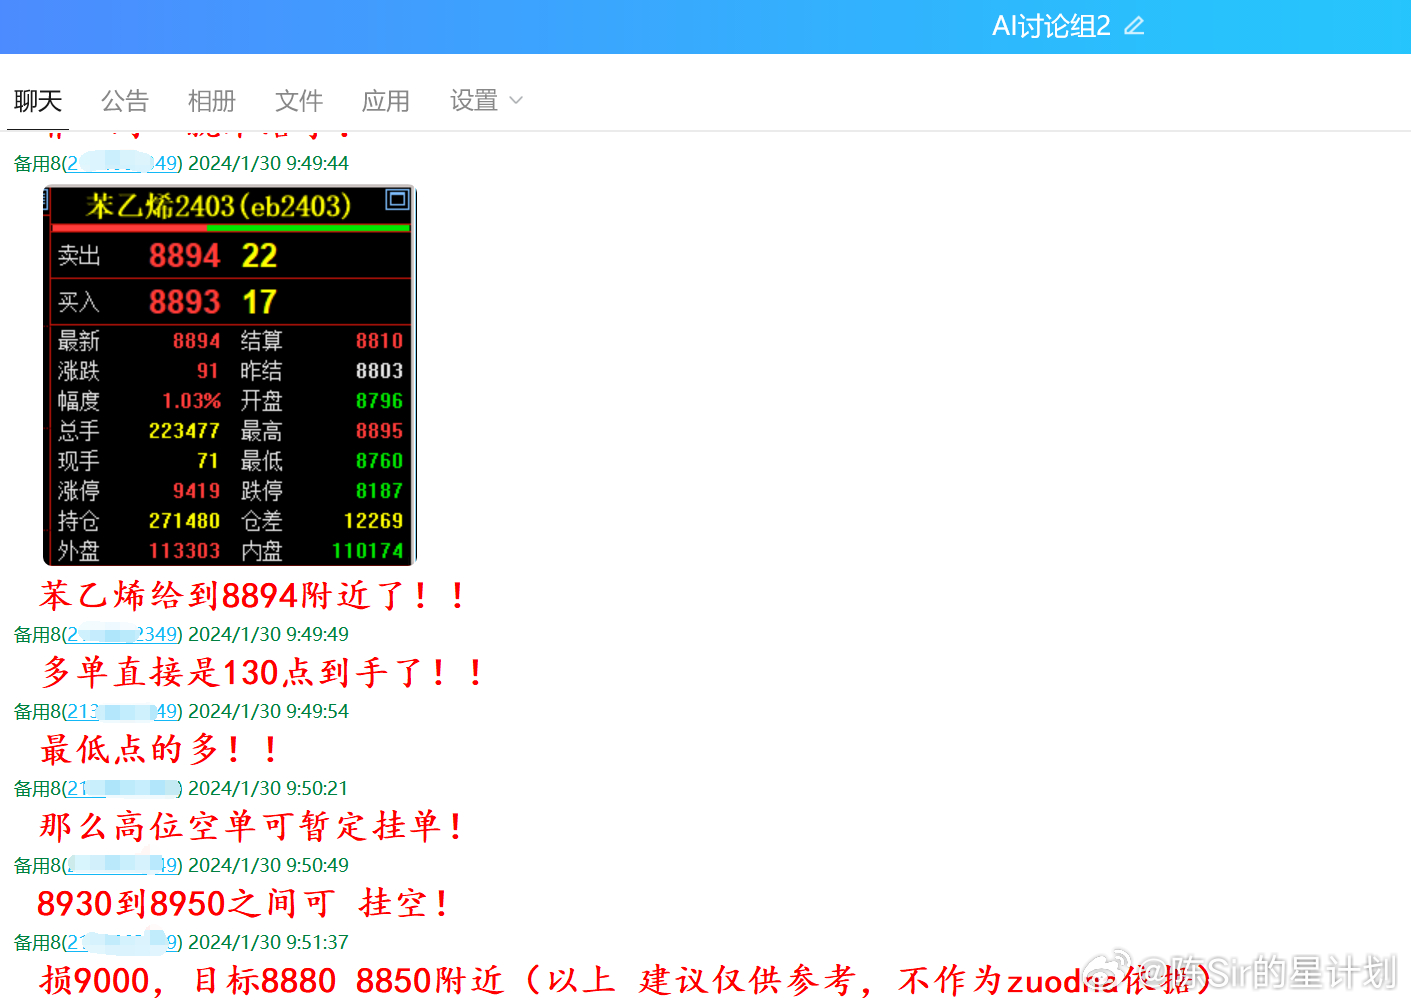Click the red-green buy/sell ratio bar
The height and width of the screenshot is (1005, 1411).
pyautogui.click(x=228, y=227)
